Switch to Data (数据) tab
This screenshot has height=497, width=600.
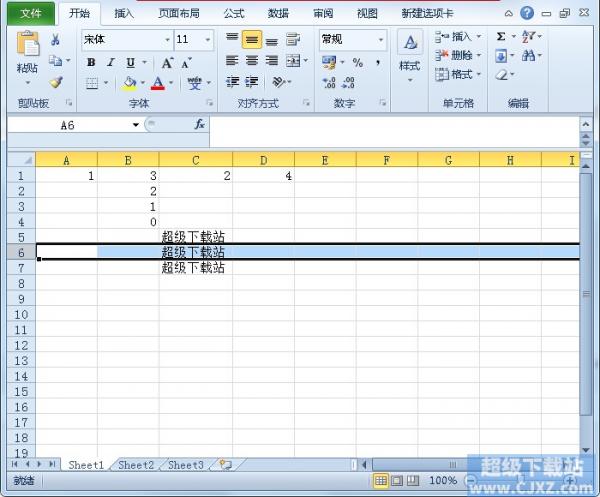click(278, 14)
